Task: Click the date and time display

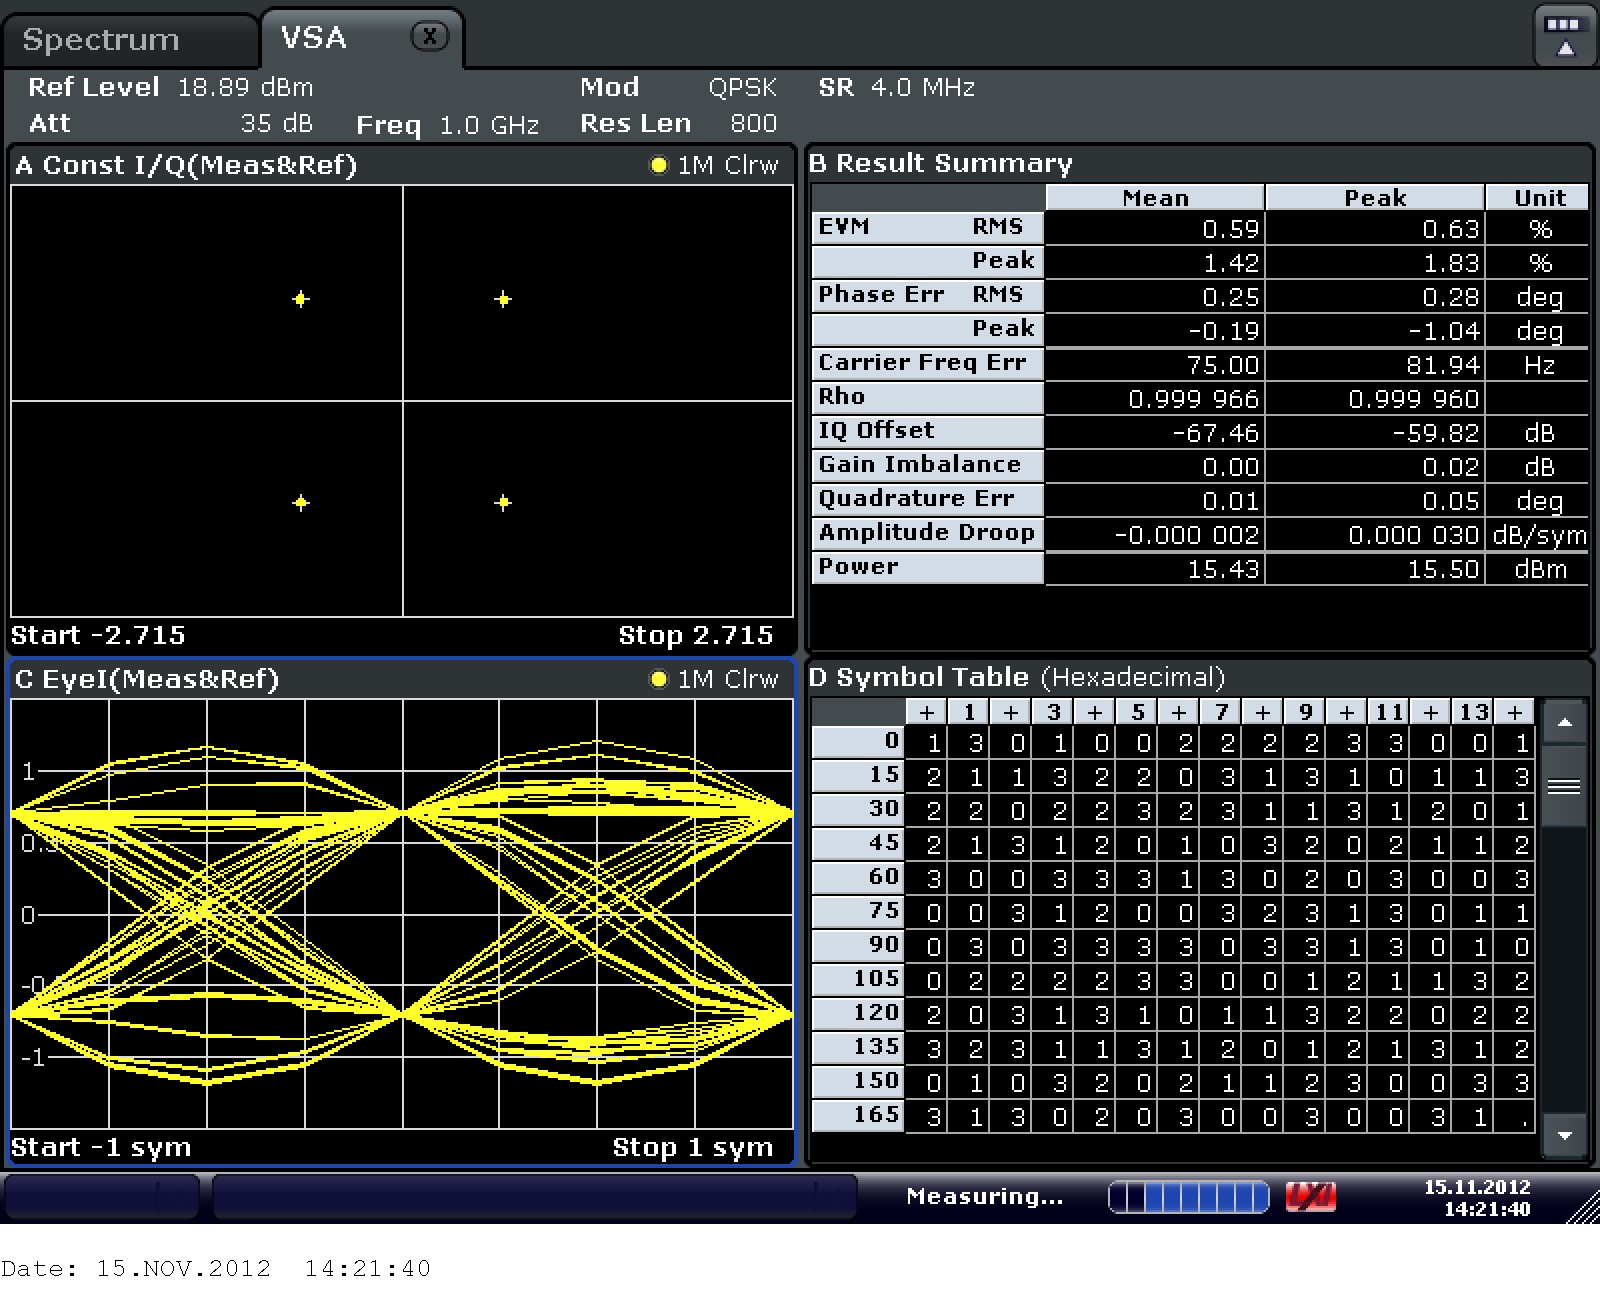Action: [1476, 1197]
